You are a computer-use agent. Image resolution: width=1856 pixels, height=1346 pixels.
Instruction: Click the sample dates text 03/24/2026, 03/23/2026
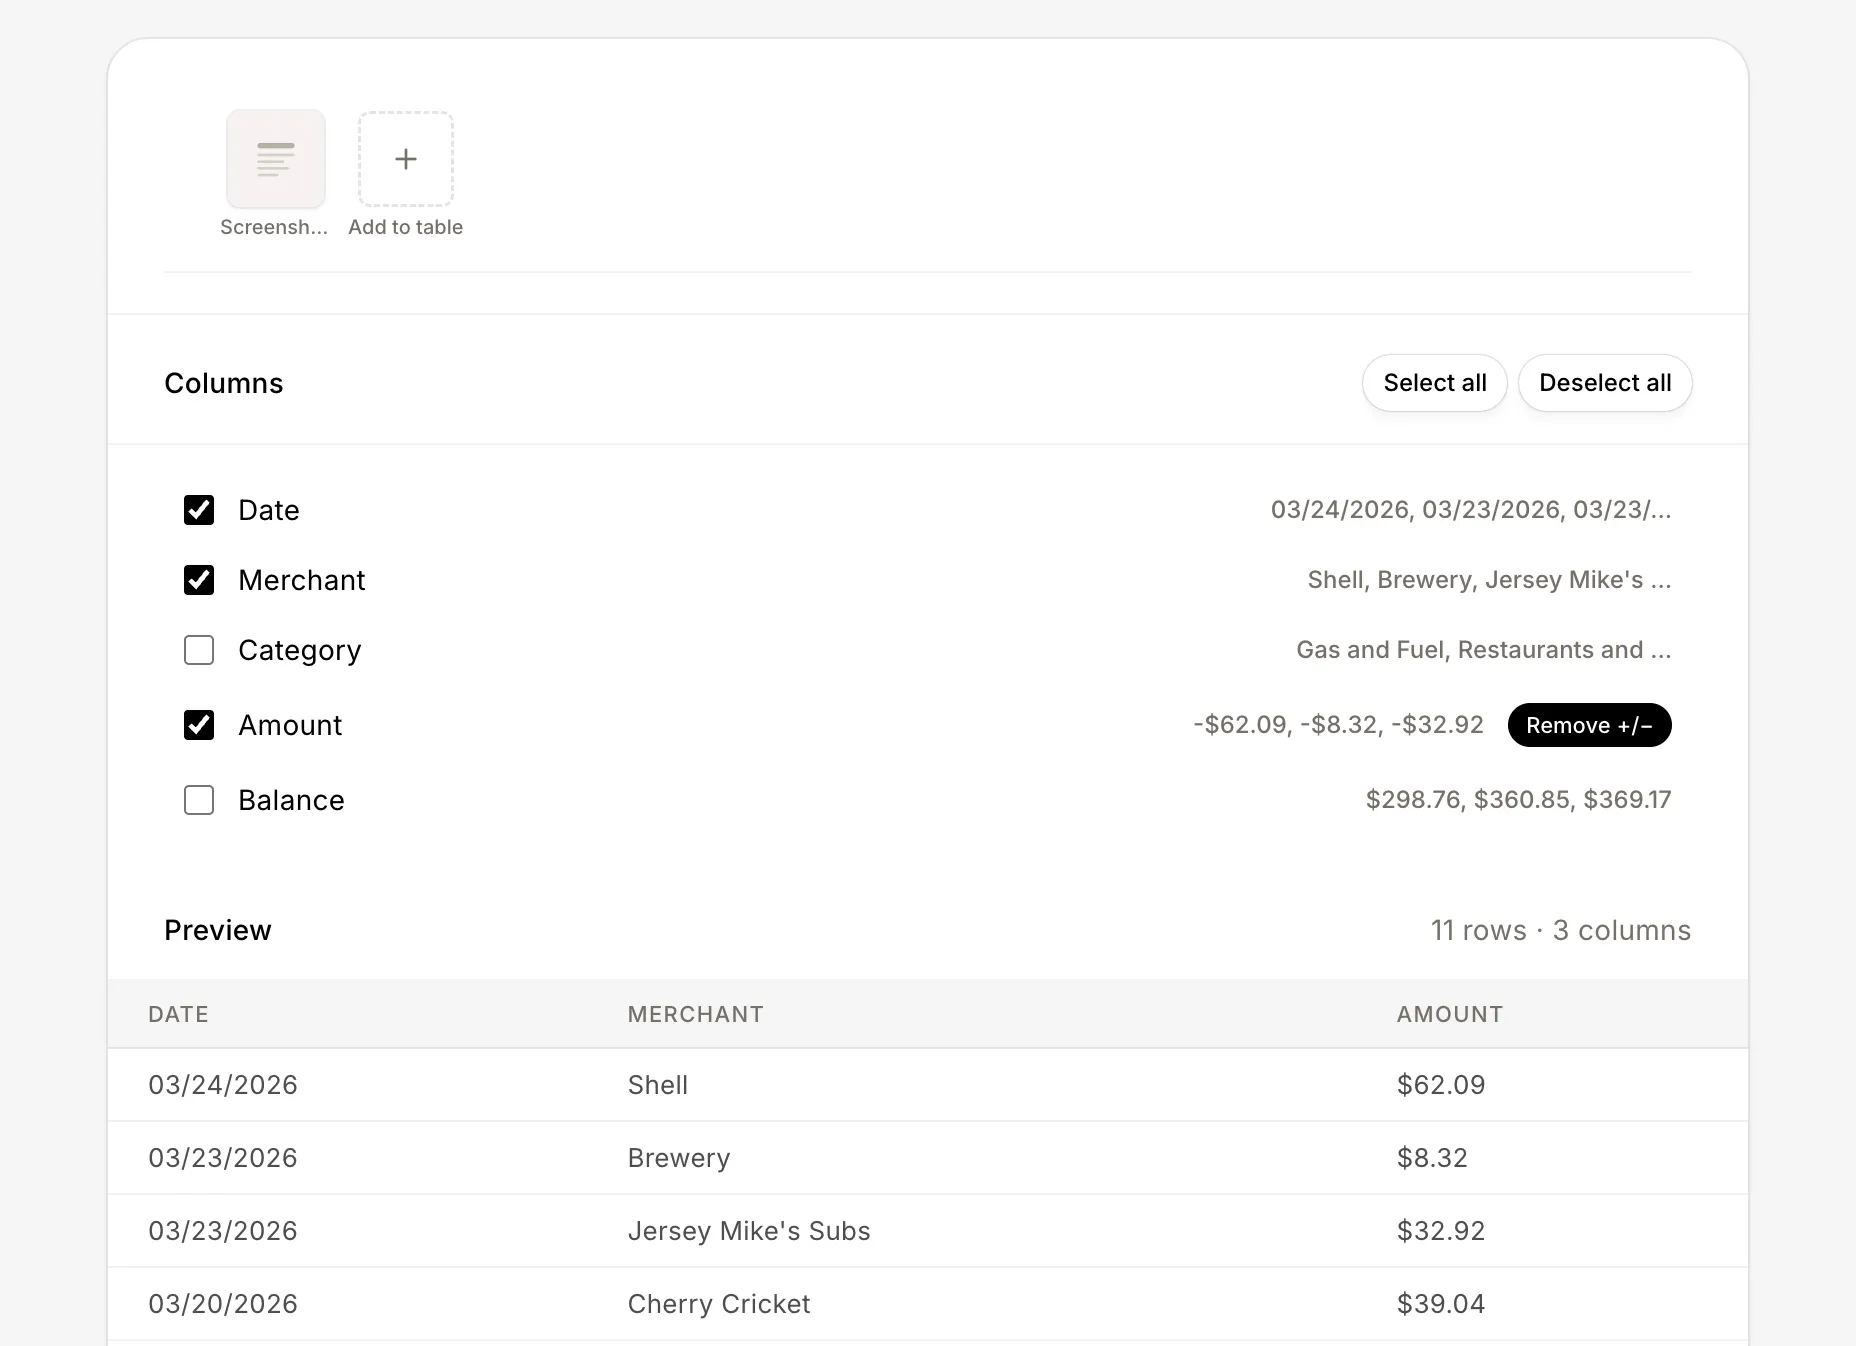pyautogui.click(x=1471, y=510)
